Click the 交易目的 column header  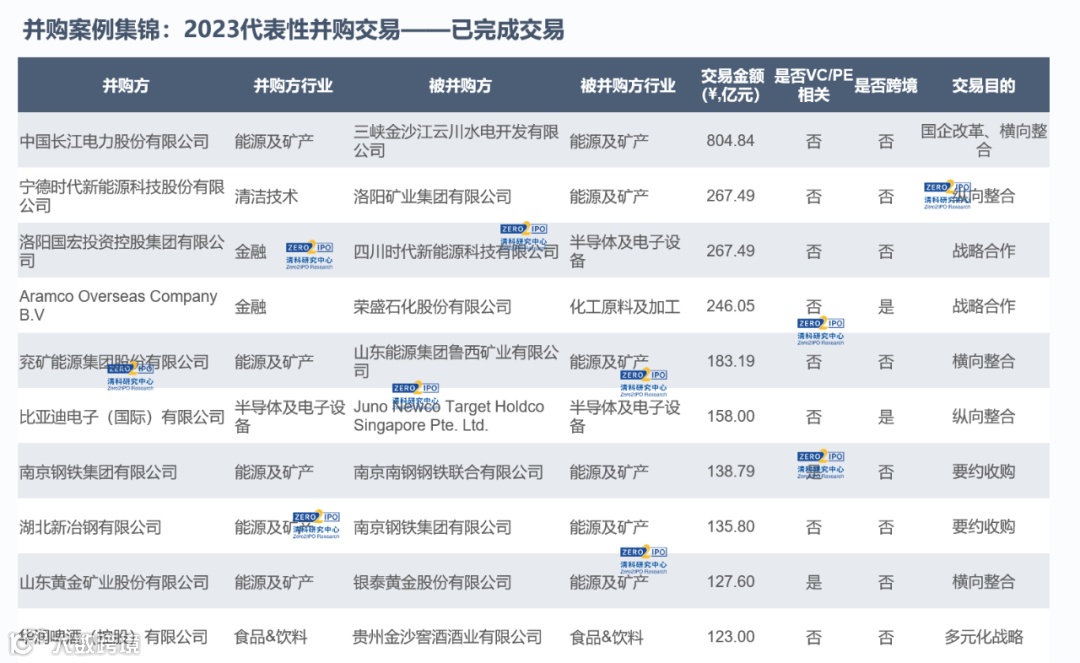tap(984, 85)
